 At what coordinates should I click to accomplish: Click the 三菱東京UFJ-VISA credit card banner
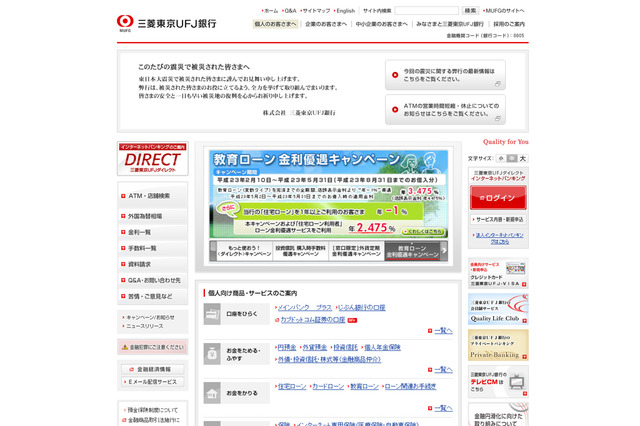pyautogui.click(x=498, y=273)
